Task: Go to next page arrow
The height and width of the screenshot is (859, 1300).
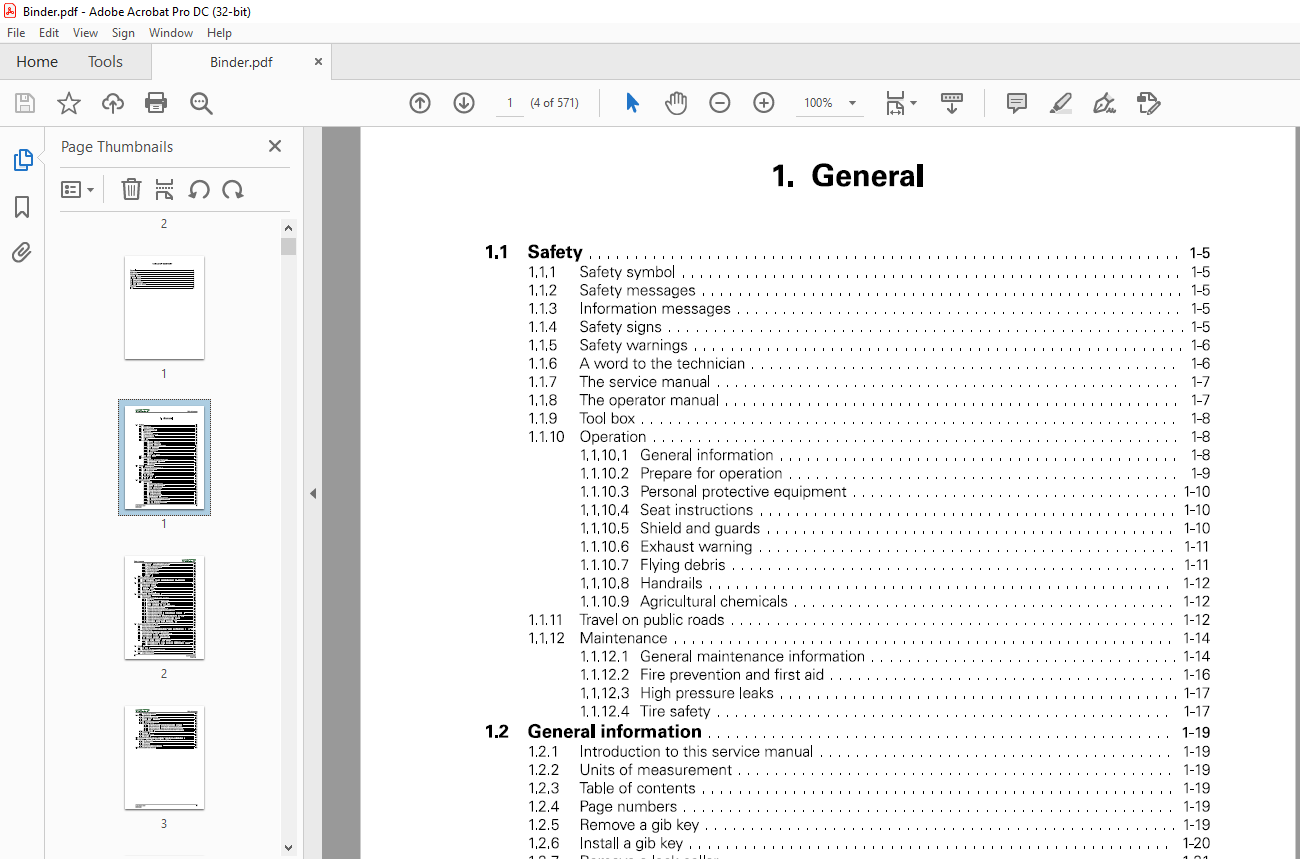Action: pos(464,103)
